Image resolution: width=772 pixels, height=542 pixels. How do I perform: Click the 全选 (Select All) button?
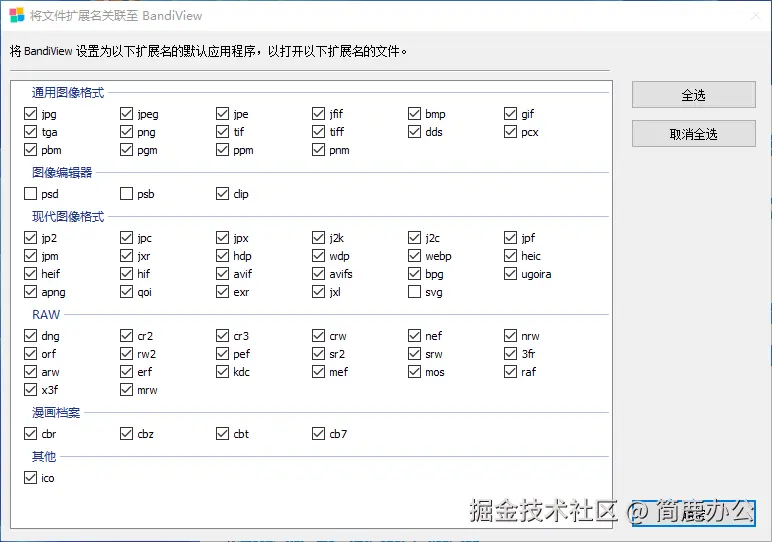coord(693,95)
